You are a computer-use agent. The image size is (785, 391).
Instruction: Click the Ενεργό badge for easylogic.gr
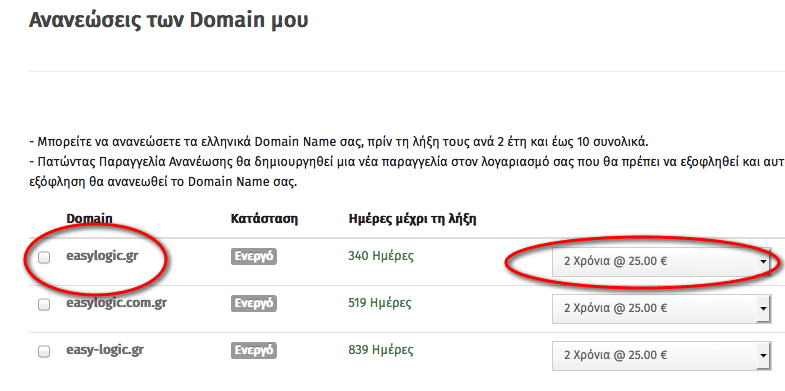254,257
